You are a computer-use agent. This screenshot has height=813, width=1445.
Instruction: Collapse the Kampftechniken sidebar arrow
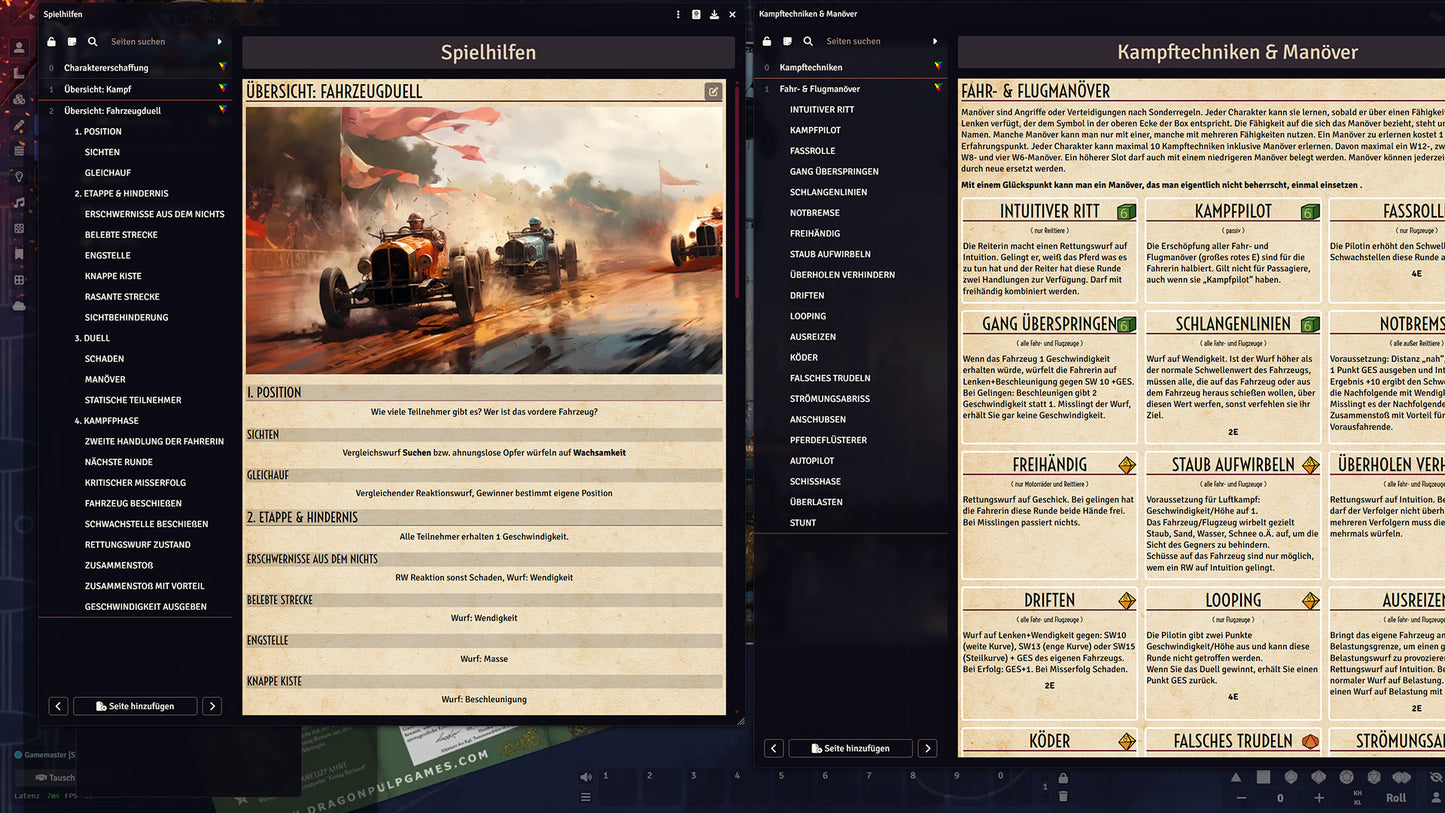tap(935, 42)
